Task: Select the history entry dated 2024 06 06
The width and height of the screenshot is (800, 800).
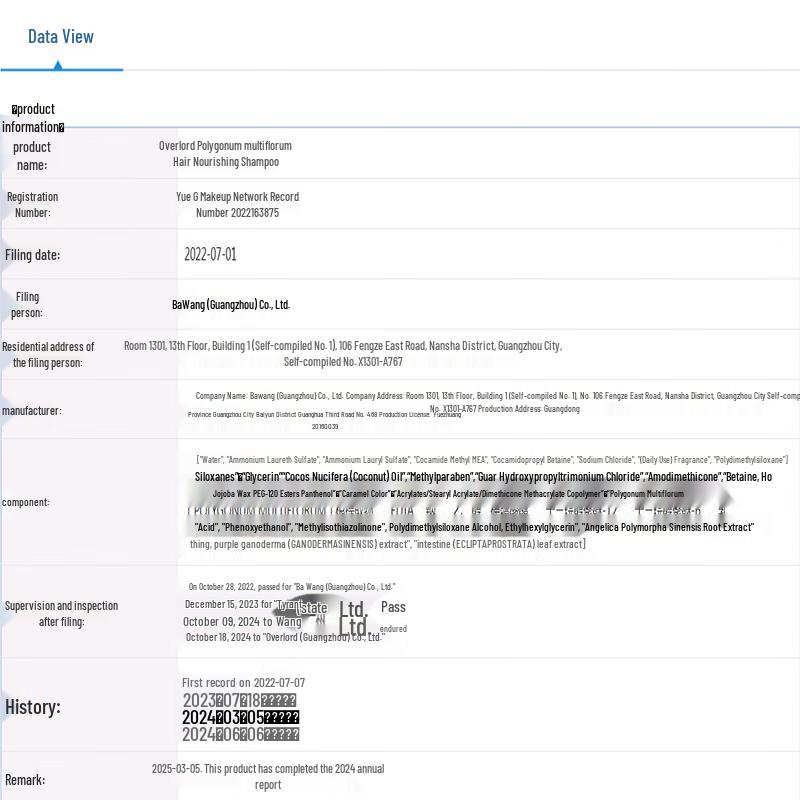Action: click(241, 735)
